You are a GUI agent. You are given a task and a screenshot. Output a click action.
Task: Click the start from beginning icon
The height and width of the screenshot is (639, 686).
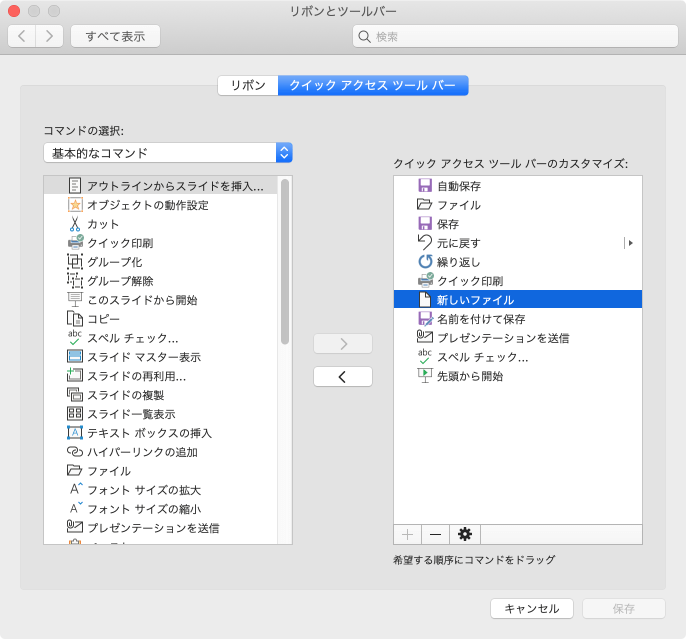424,376
